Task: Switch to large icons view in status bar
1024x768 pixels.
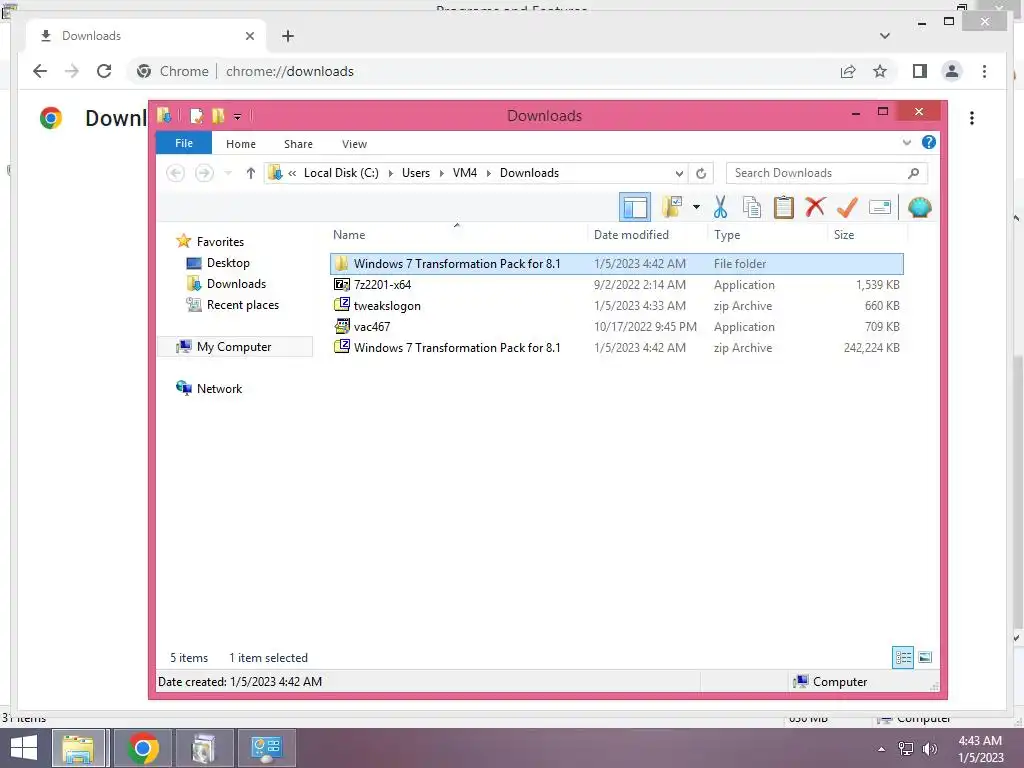Action: coord(925,658)
